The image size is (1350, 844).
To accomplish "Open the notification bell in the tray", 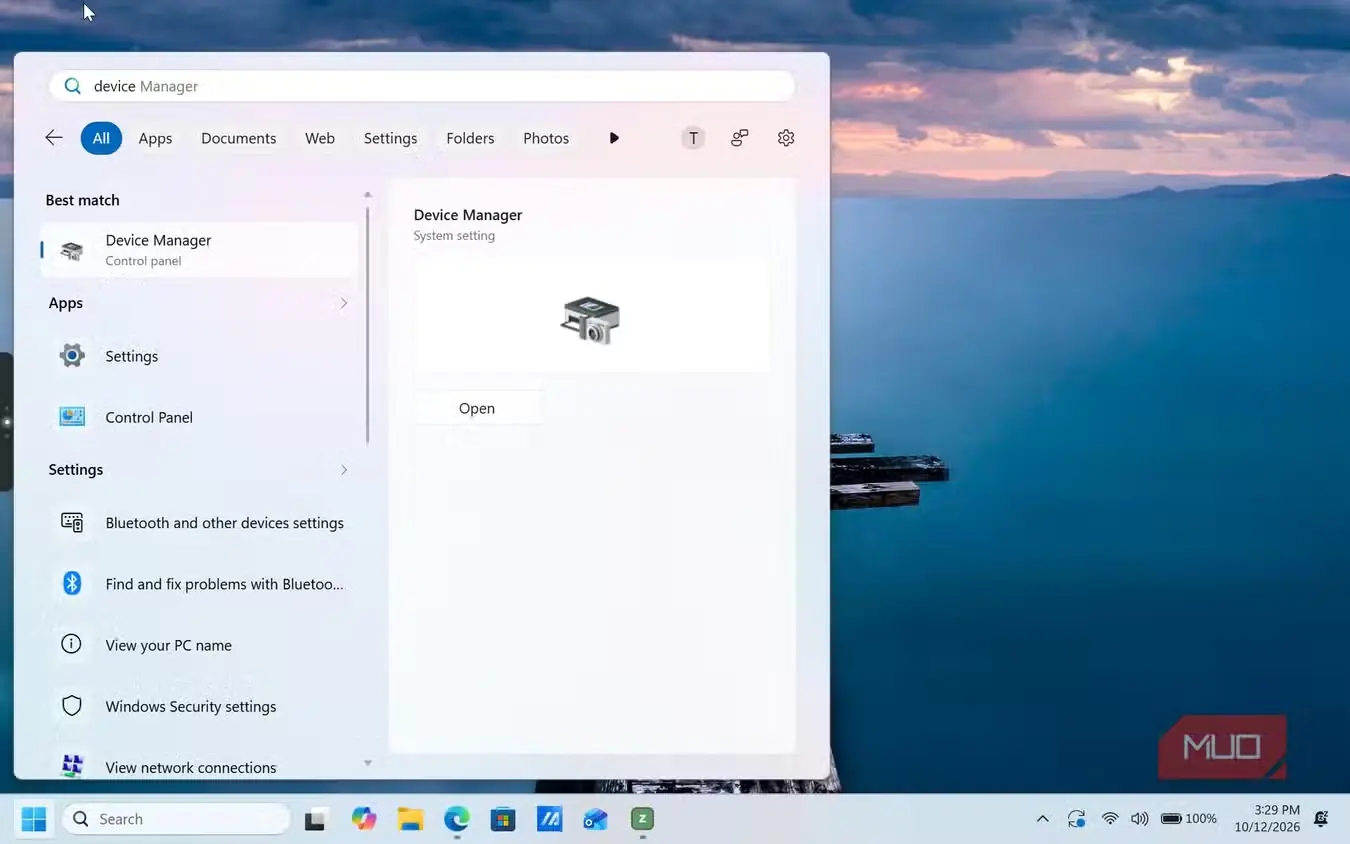I will point(1321,819).
